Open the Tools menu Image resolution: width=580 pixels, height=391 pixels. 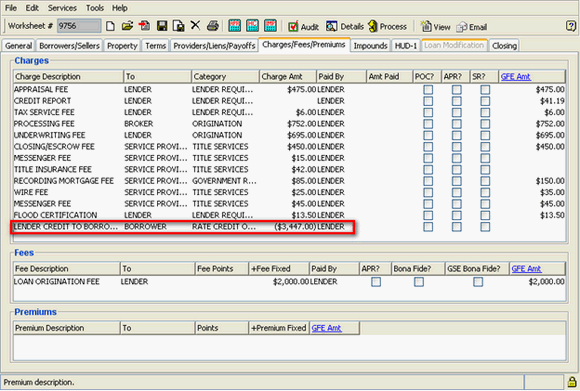95,8
